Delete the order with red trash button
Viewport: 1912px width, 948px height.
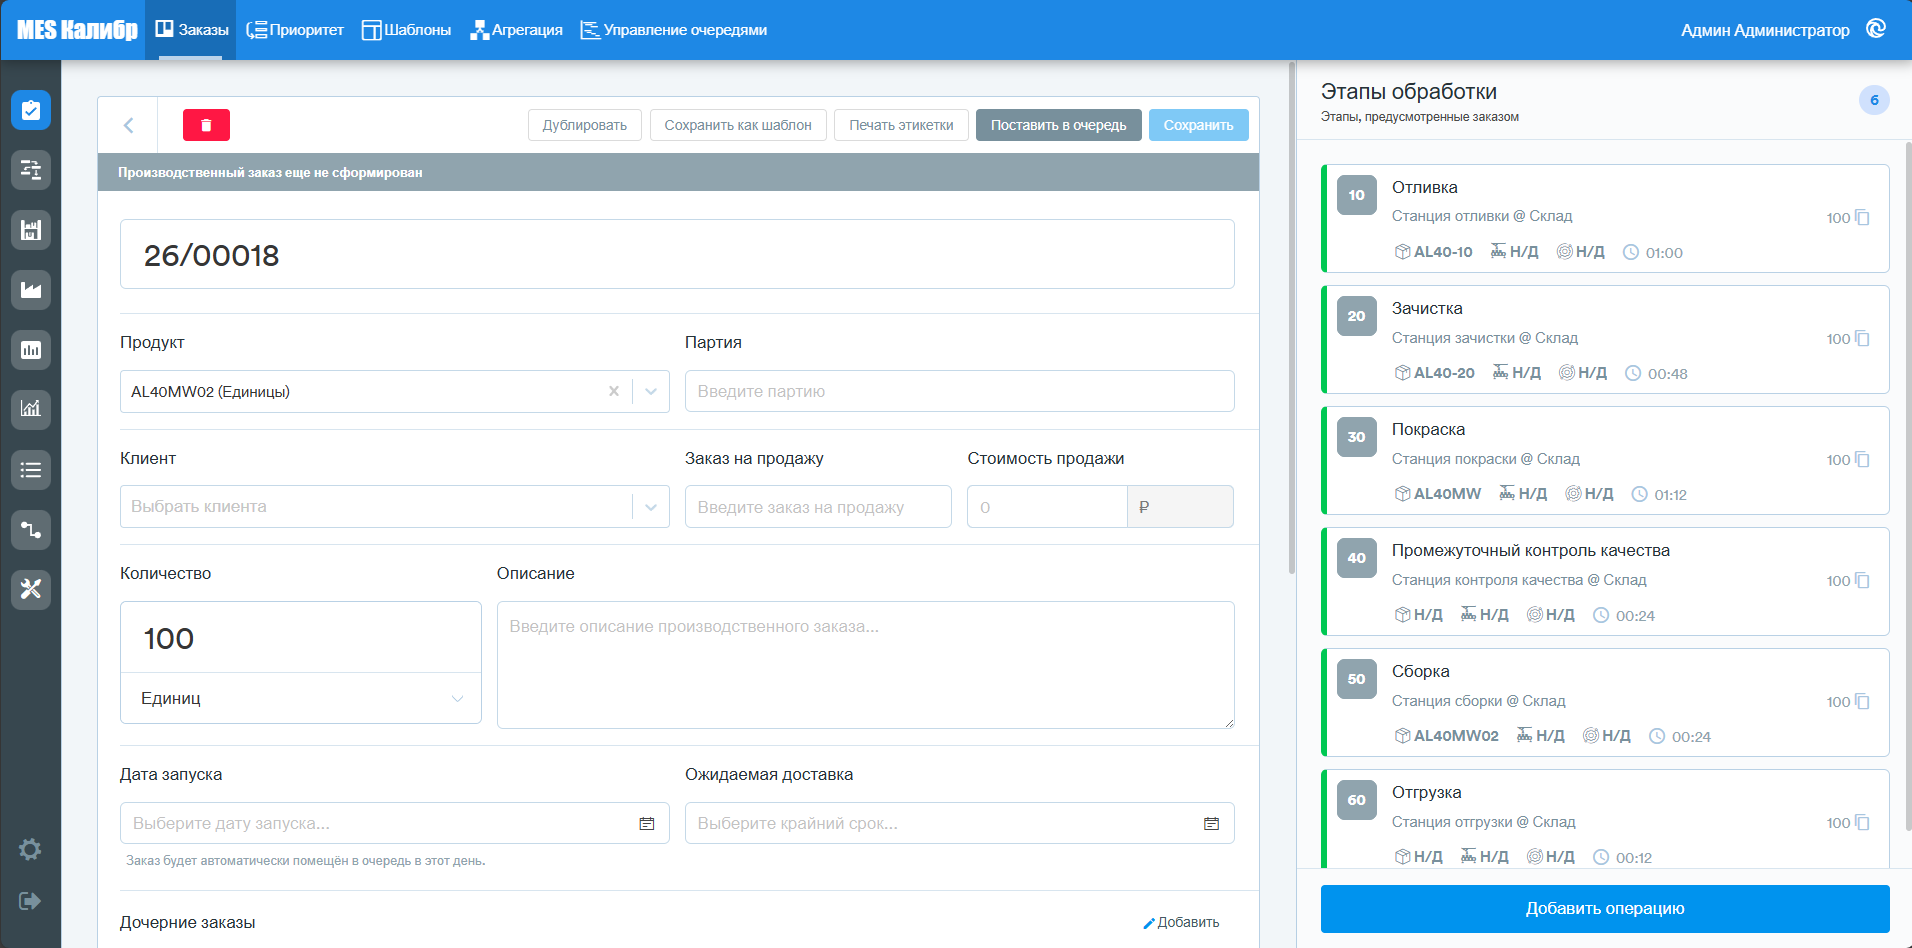206,125
